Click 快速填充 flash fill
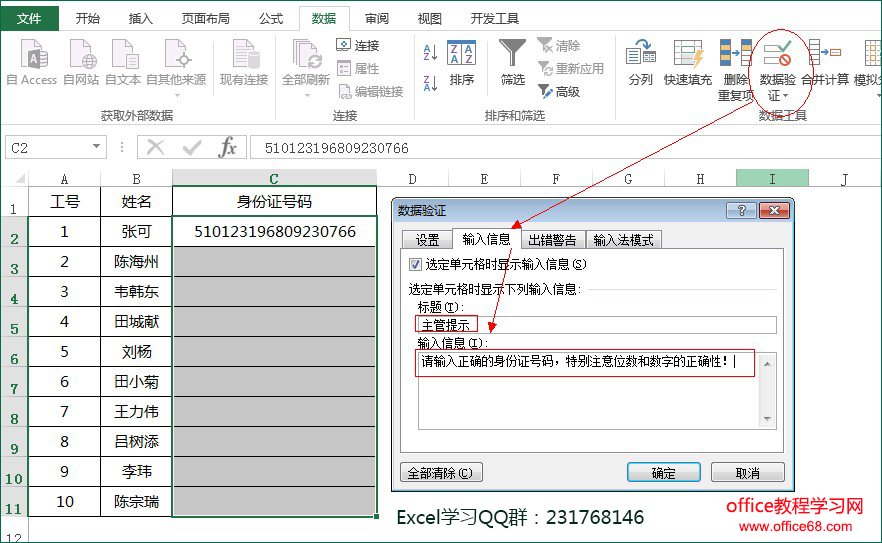The width and height of the screenshot is (882, 543). (688, 62)
